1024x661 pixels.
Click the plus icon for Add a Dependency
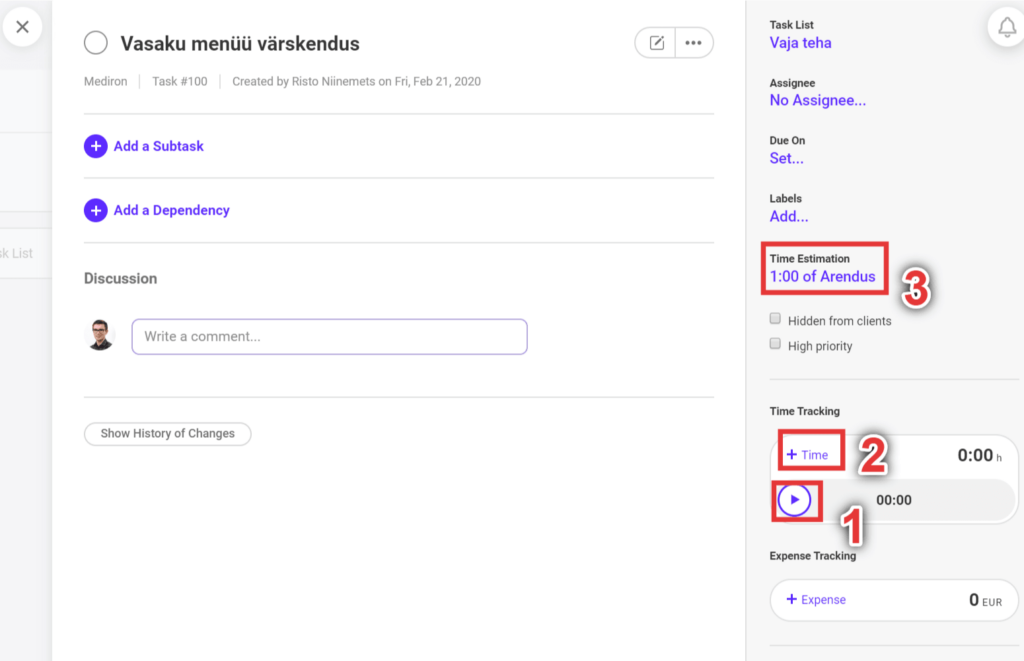coord(96,210)
